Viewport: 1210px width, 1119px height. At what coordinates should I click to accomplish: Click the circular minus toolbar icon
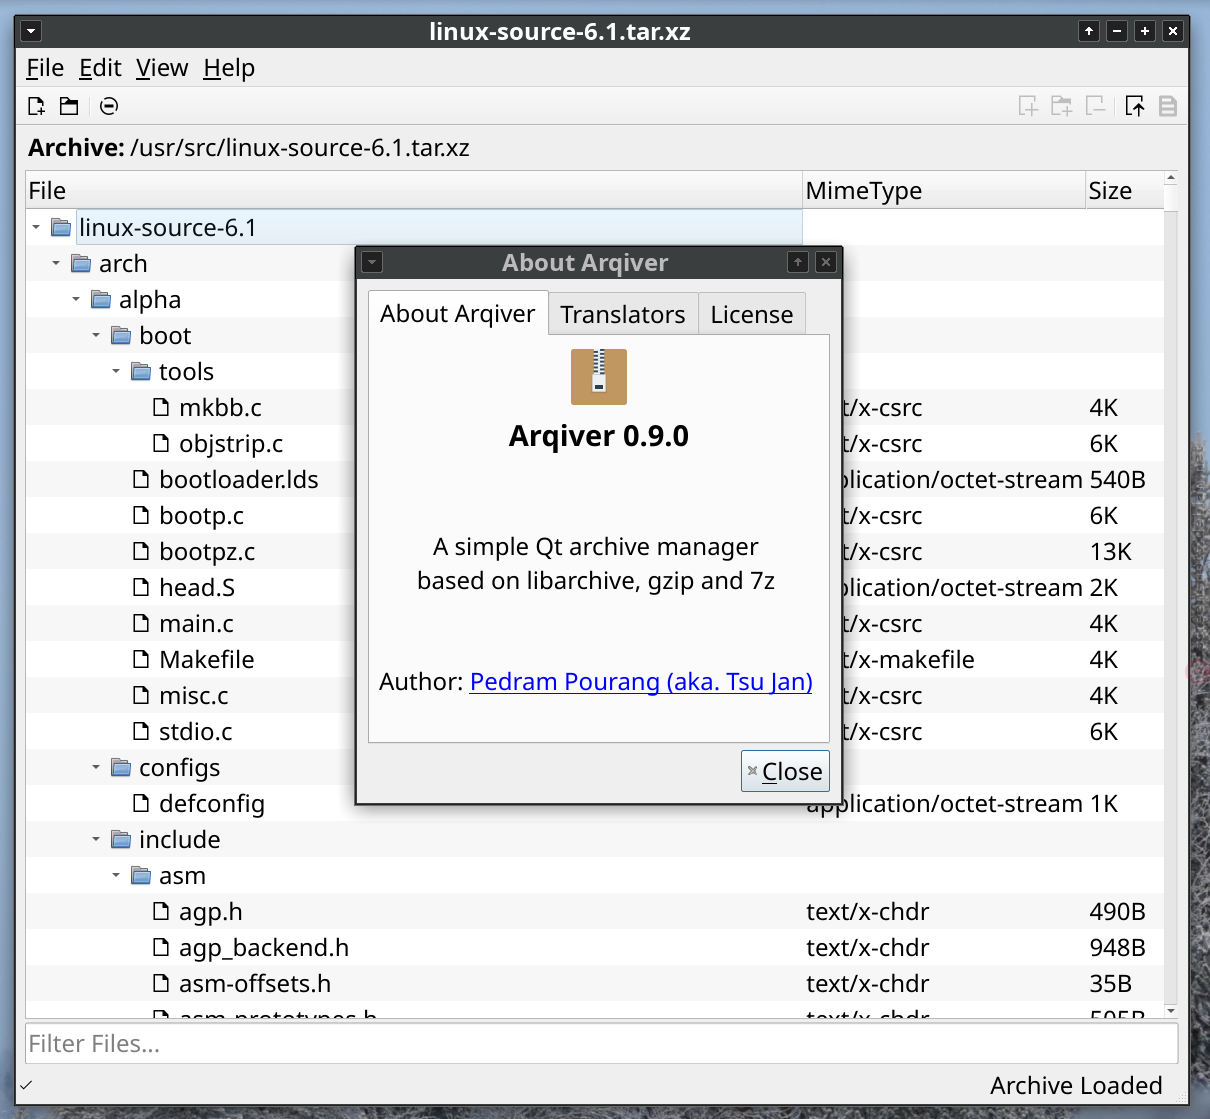[109, 106]
